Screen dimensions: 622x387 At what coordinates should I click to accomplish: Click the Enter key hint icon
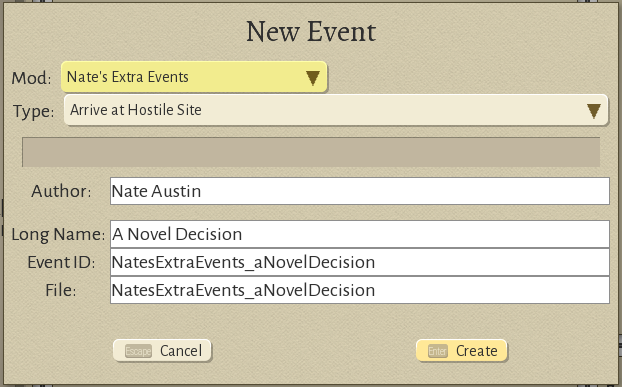coord(438,351)
